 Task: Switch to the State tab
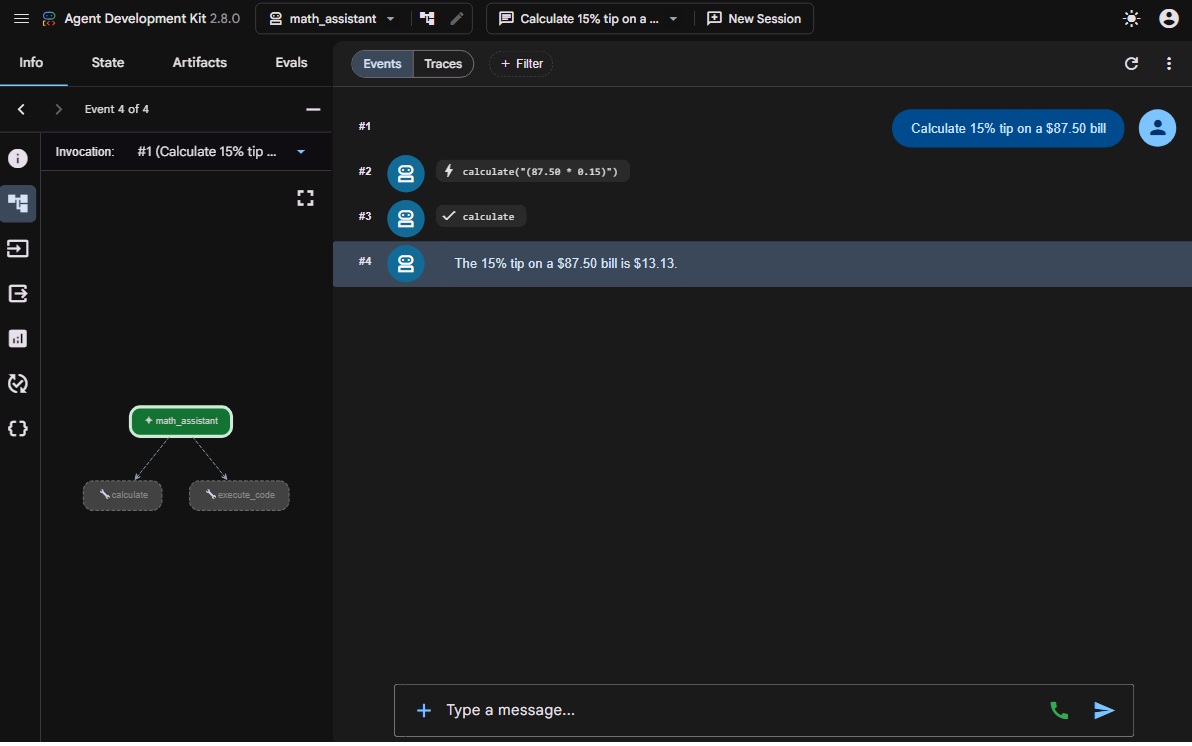[107, 62]
